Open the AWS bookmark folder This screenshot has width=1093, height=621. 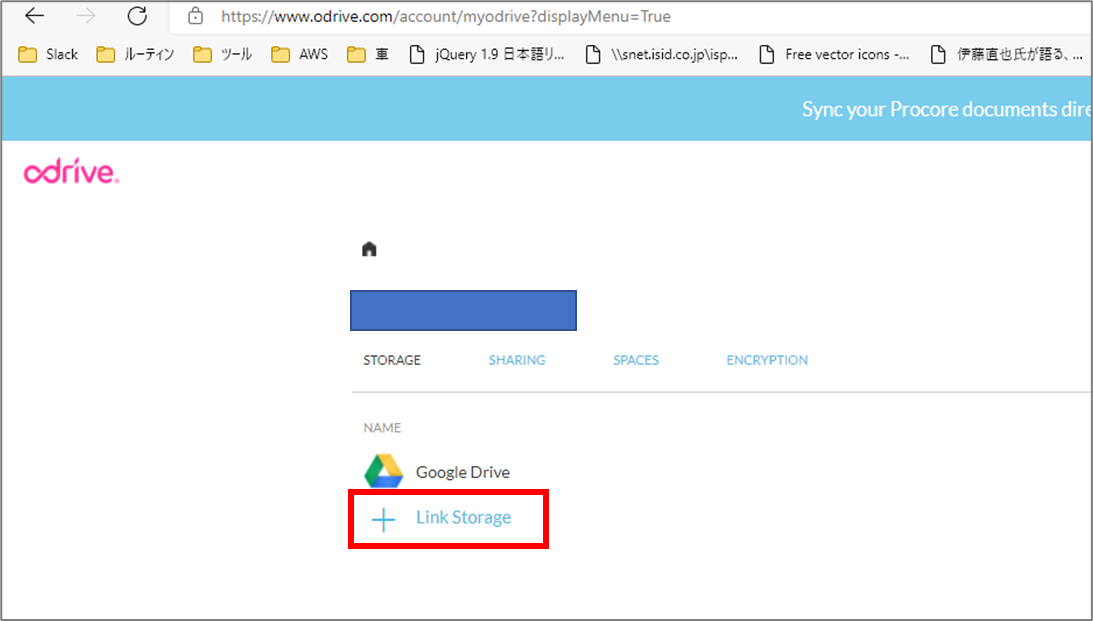[300, 54]
